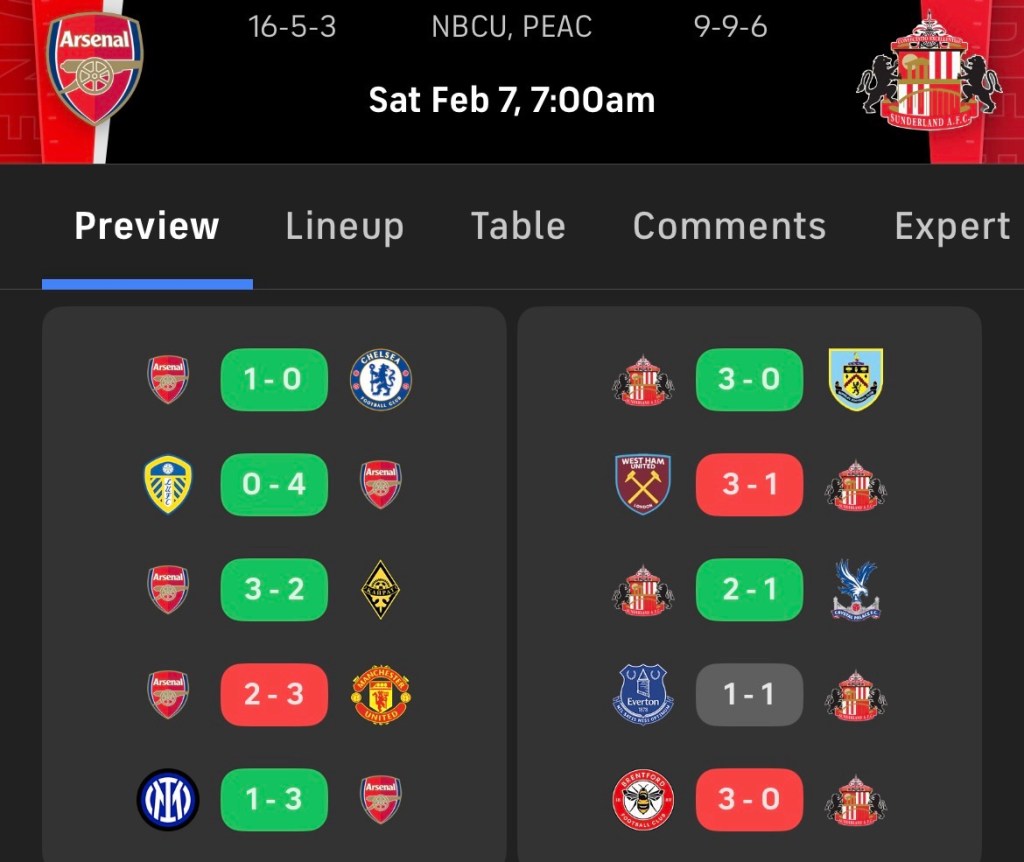Tap the Crystal Palace eagle logo
1024x862 pixels.
[x=856, y=589]
